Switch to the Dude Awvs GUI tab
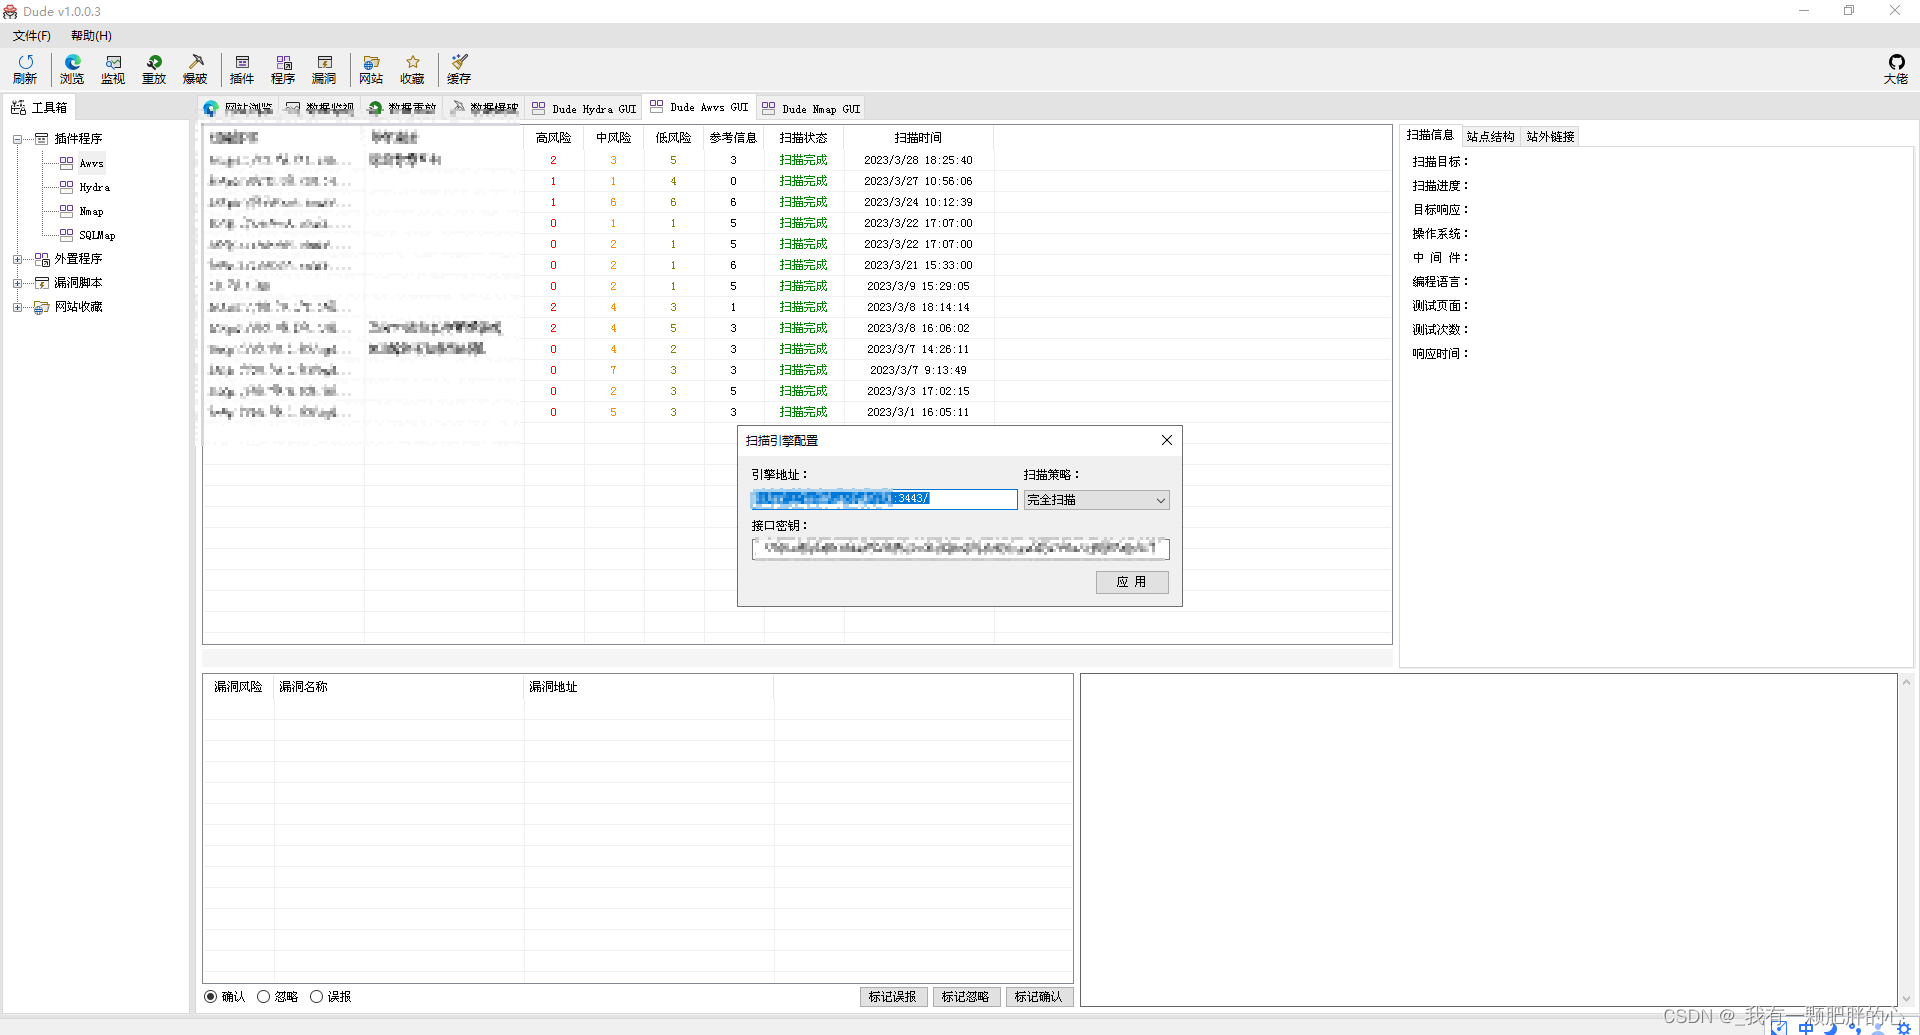Screen dimensions: 1920x1035 point(699,107)
